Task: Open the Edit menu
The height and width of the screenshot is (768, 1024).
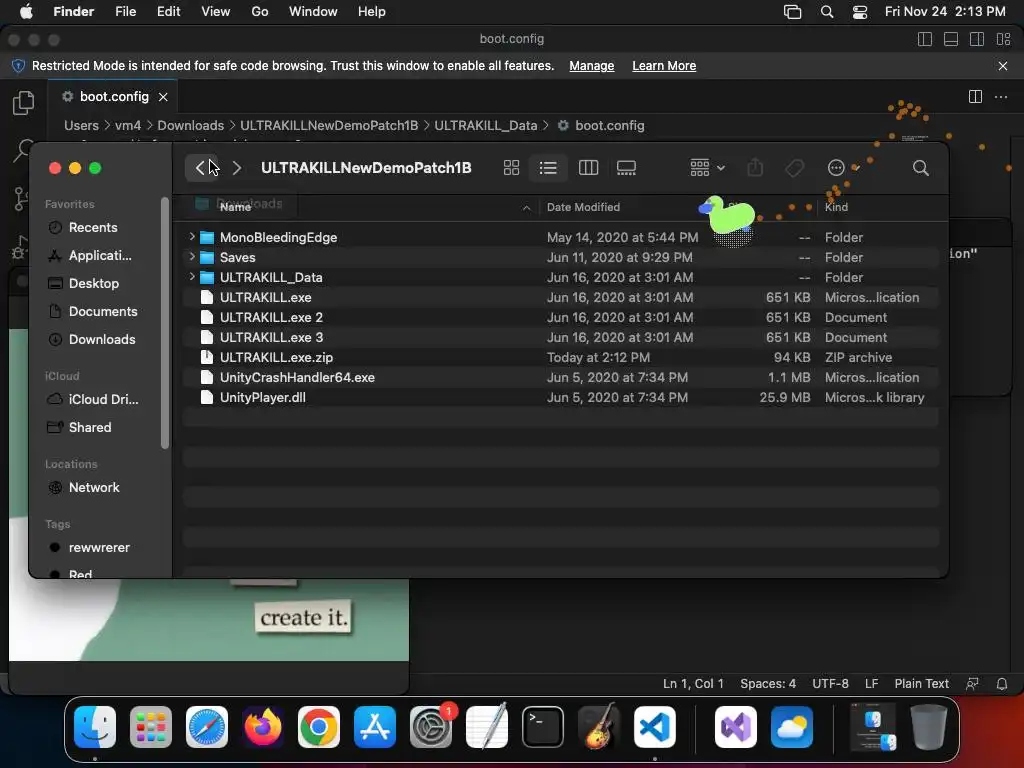Action: pyautogui.click(x=168, y=12)
